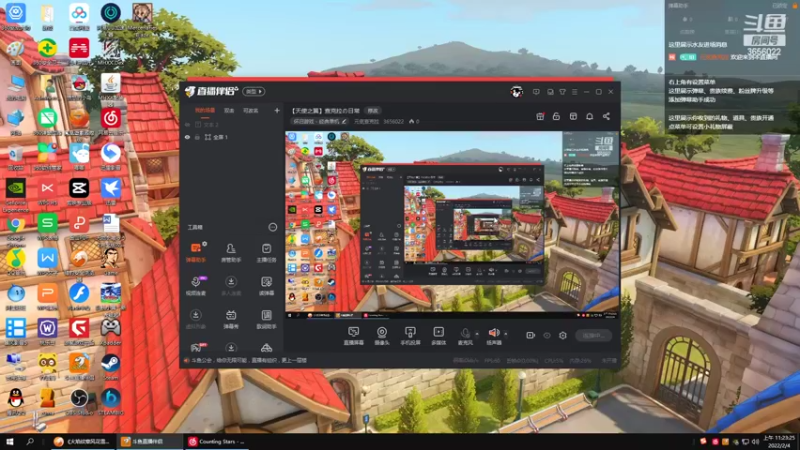Click the stream title 【天使之翼】
Screen dimensions: 800x450
click(326, 110)
